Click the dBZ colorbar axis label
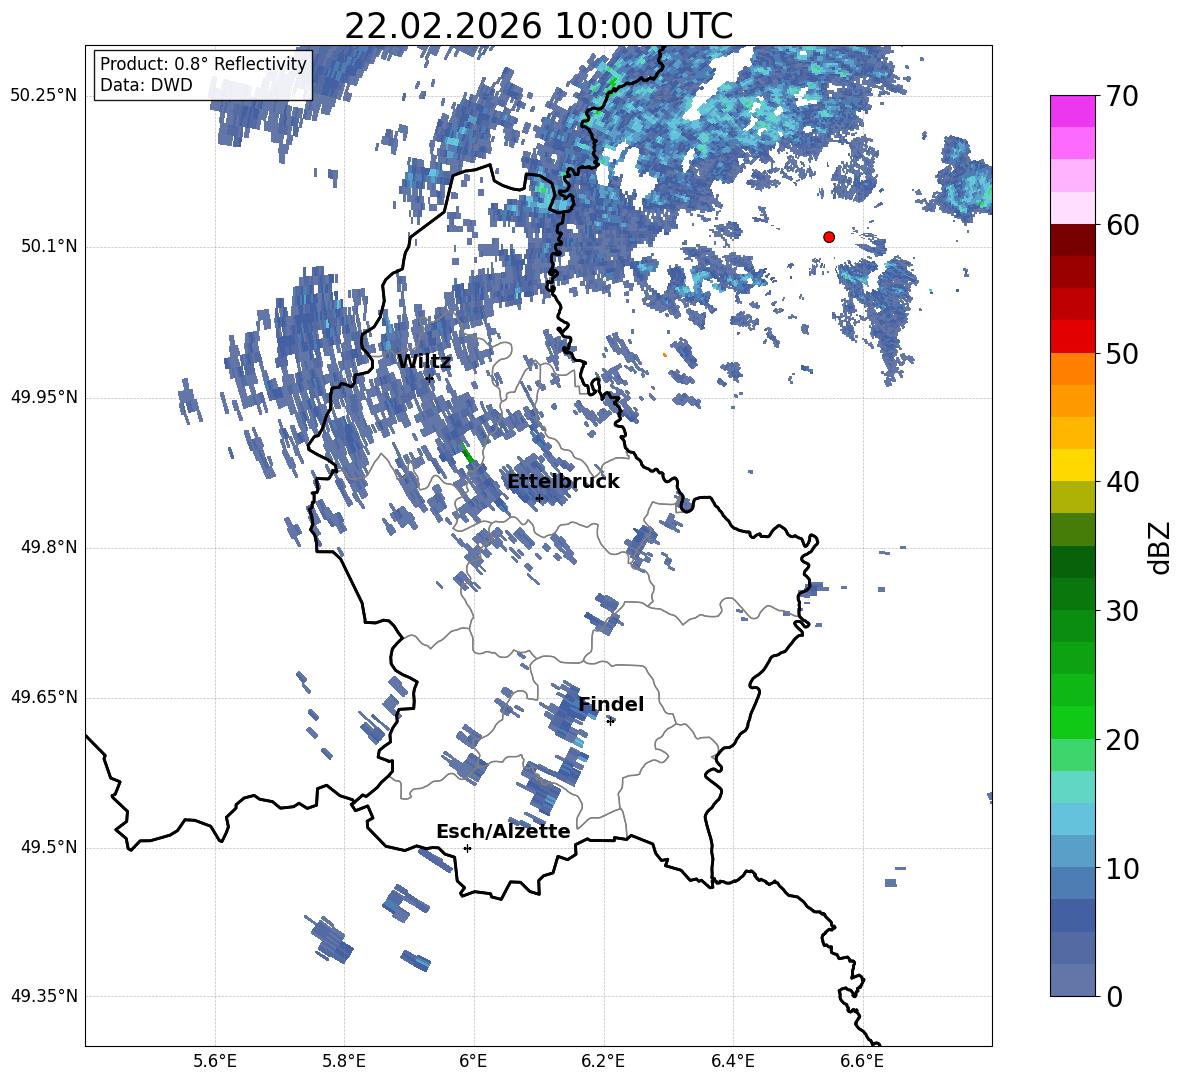Viewport: 1184px width, 1081px height. click(x=1161, y=547)
